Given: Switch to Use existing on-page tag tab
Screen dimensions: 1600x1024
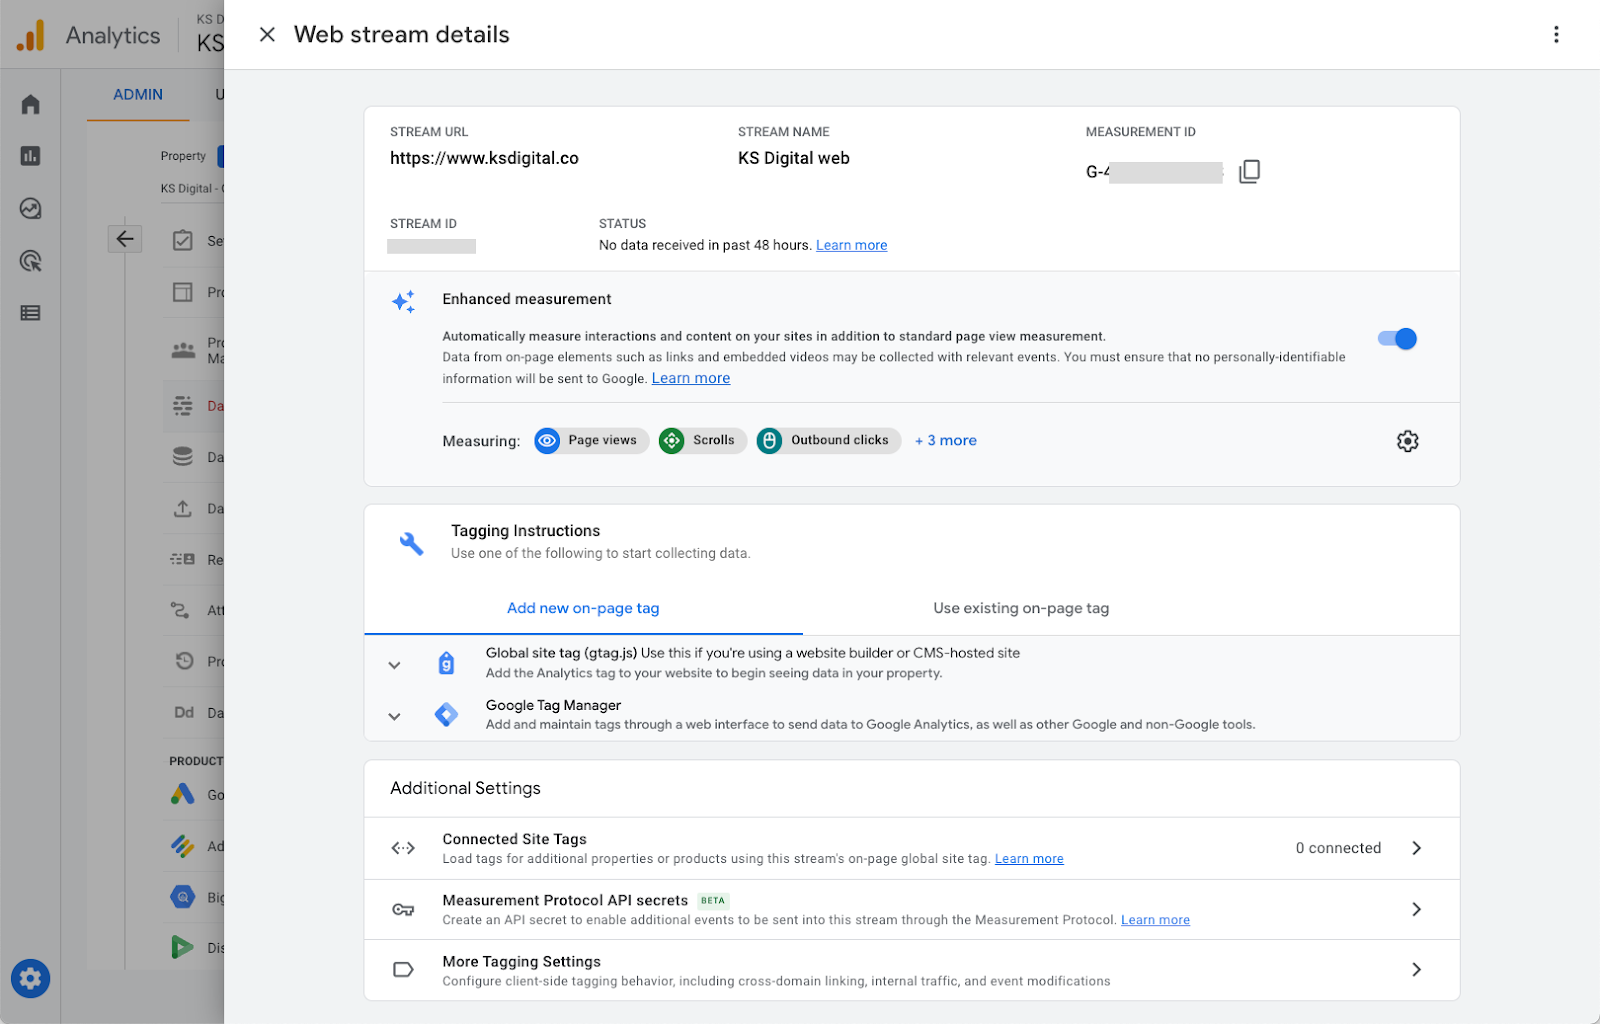Looking at the screenshot, I should (x=1021, y=608).
